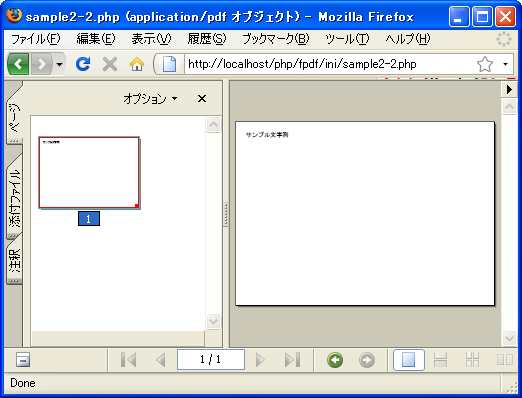Bookmark this page with the star icon
This screenshot has width=522, height=398.
coord(485,64)
